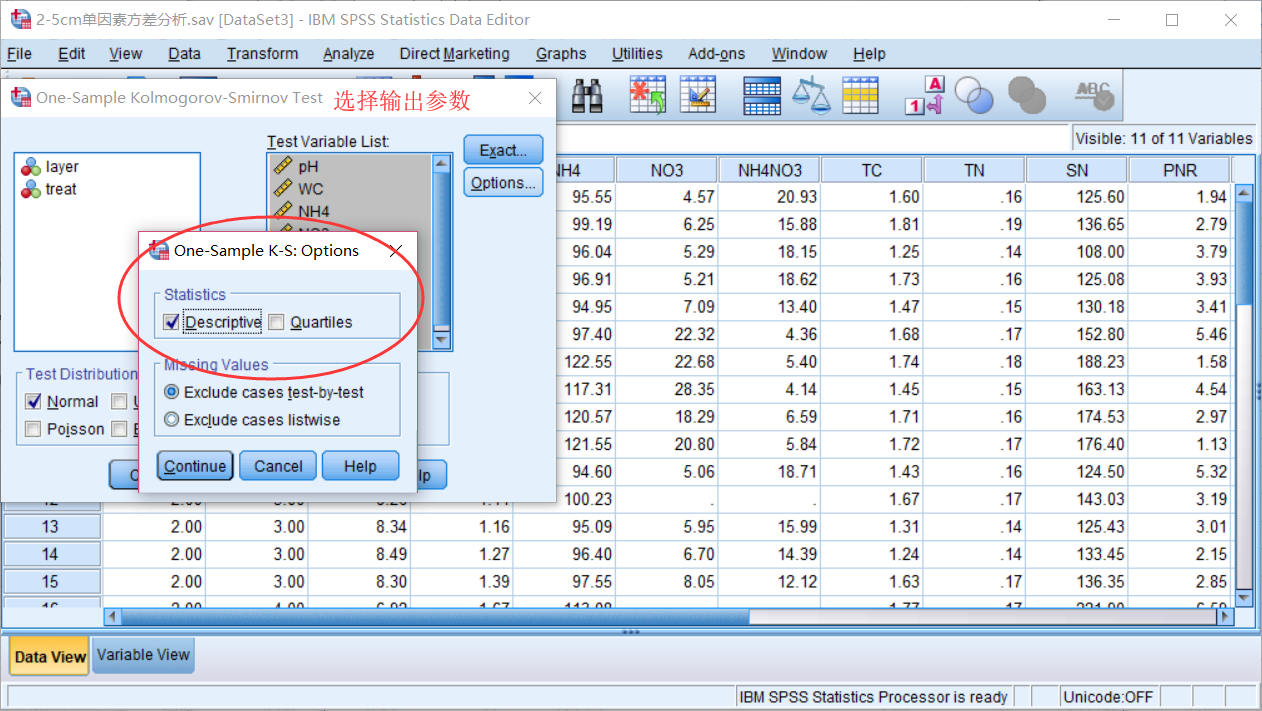Click the NO3 column header
Image resolution: width=1262 pixels, height=711 pixels.
pos(667,170)
